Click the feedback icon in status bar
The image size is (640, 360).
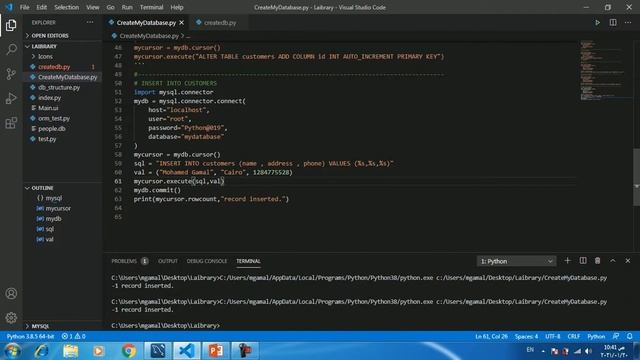coord(616,336)
